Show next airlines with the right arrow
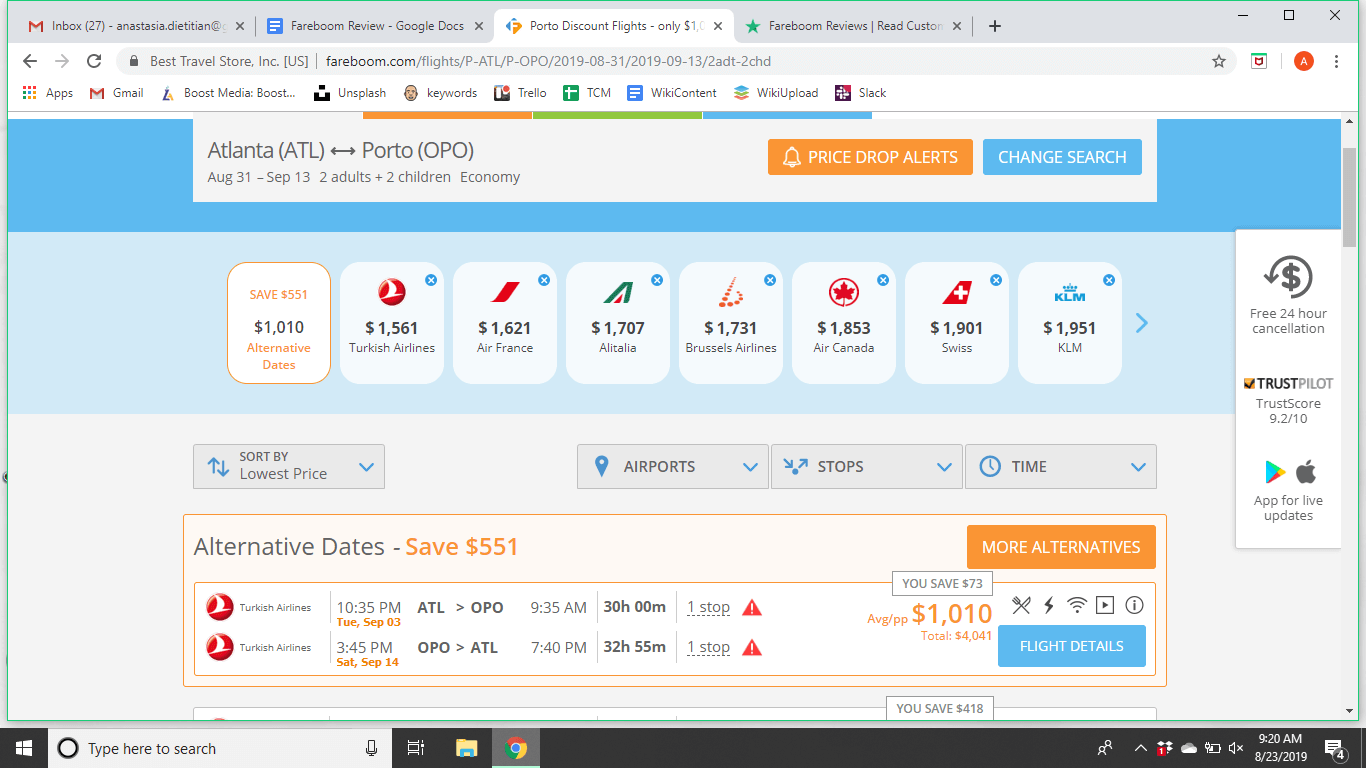Viewport: 1366px width, 768px height. point(1142,323)
